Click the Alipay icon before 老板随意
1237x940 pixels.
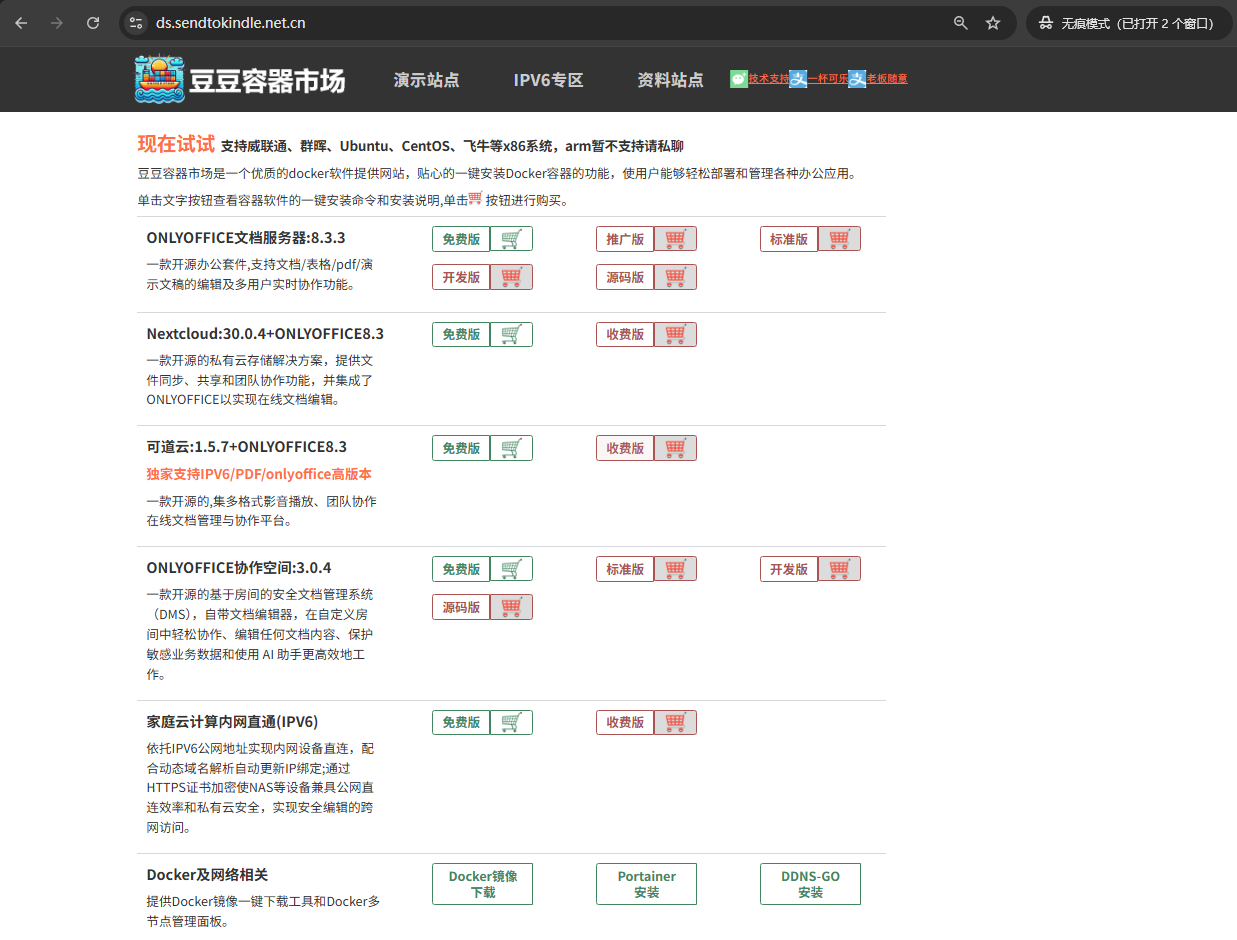pos(857,79)
